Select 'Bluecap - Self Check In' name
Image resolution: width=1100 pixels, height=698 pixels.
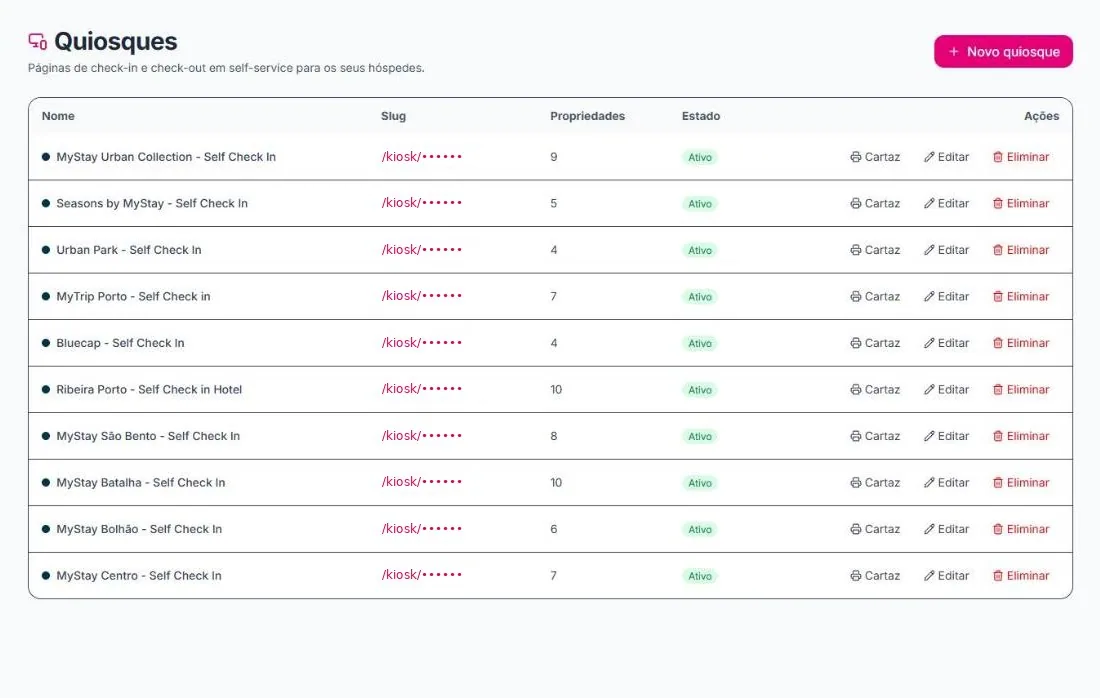click(121, 343)
